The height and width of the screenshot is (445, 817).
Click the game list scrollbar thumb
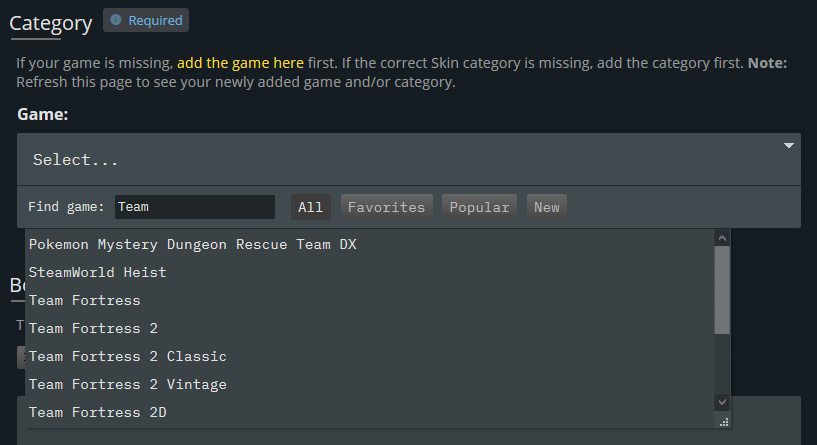tap(722, 290)
